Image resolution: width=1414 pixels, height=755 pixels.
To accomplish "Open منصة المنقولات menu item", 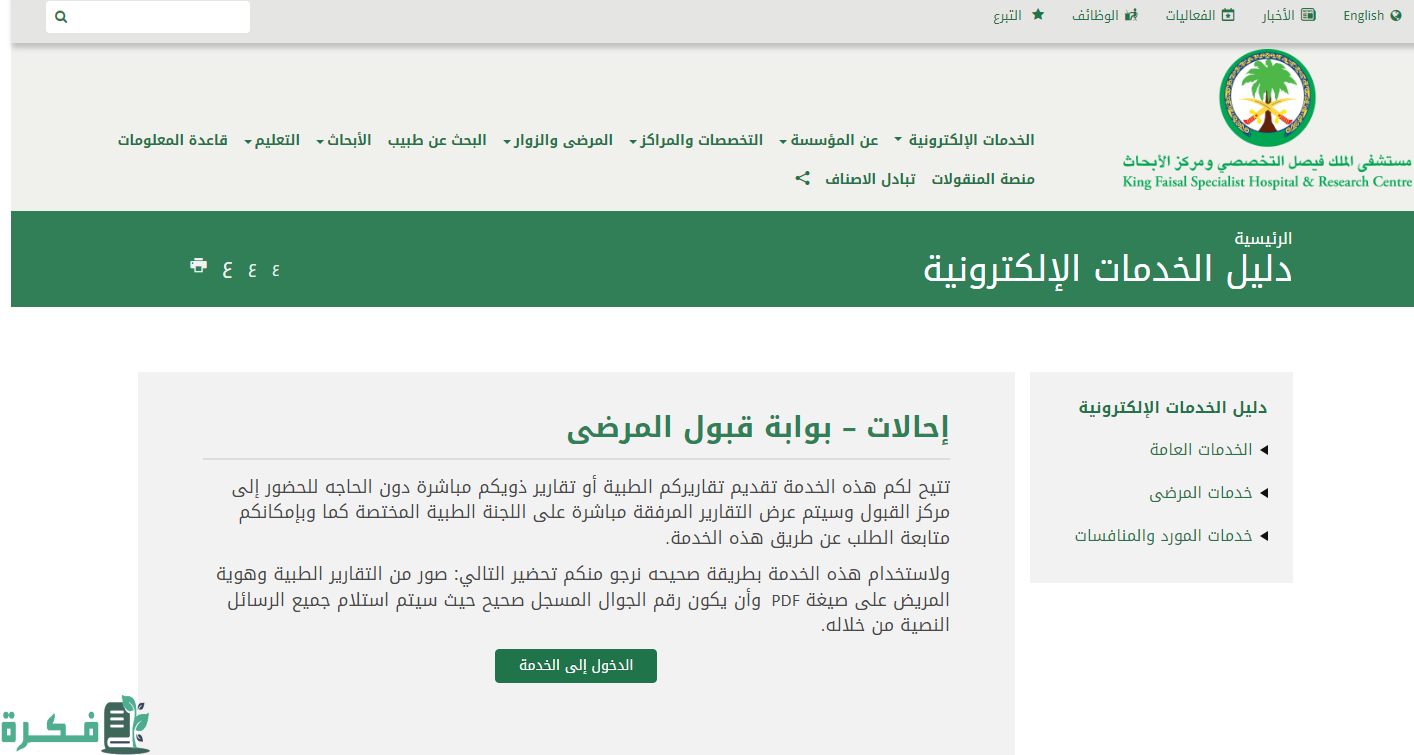I will pos(983,179).
